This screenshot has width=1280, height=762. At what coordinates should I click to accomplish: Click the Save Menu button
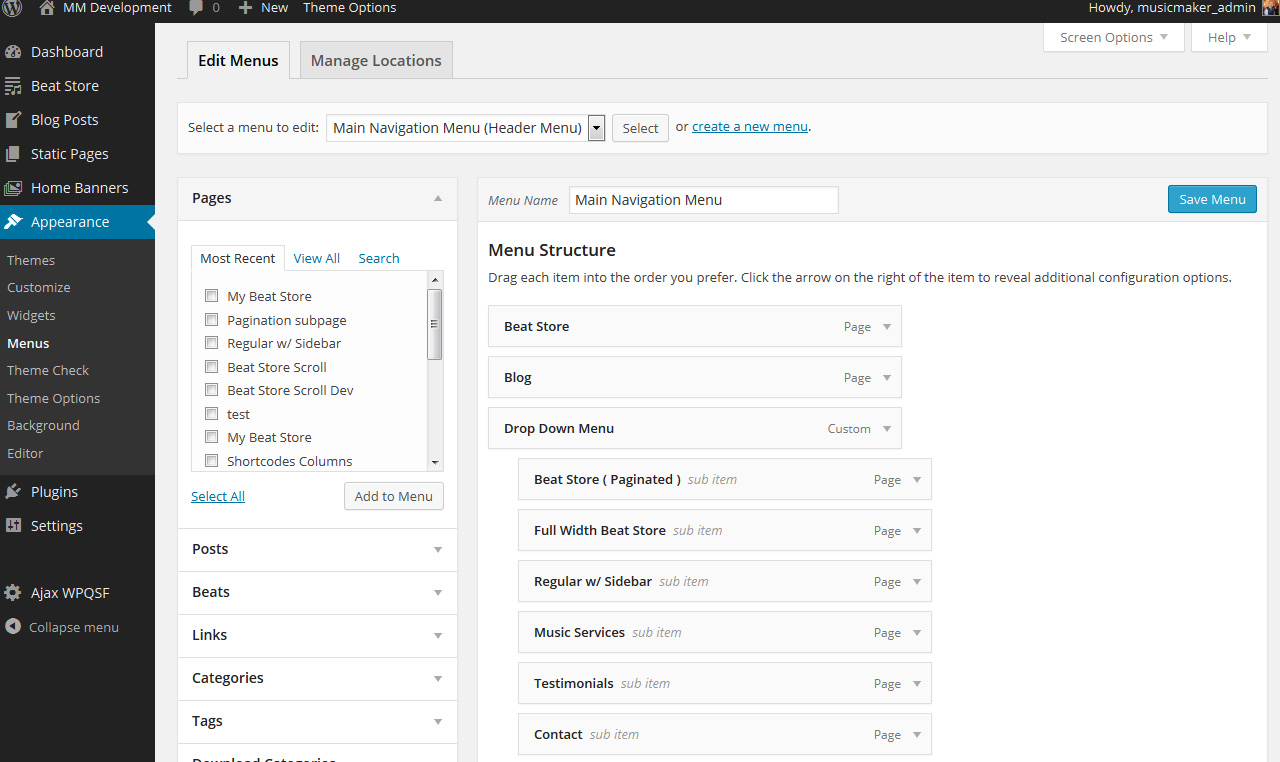1211,199
